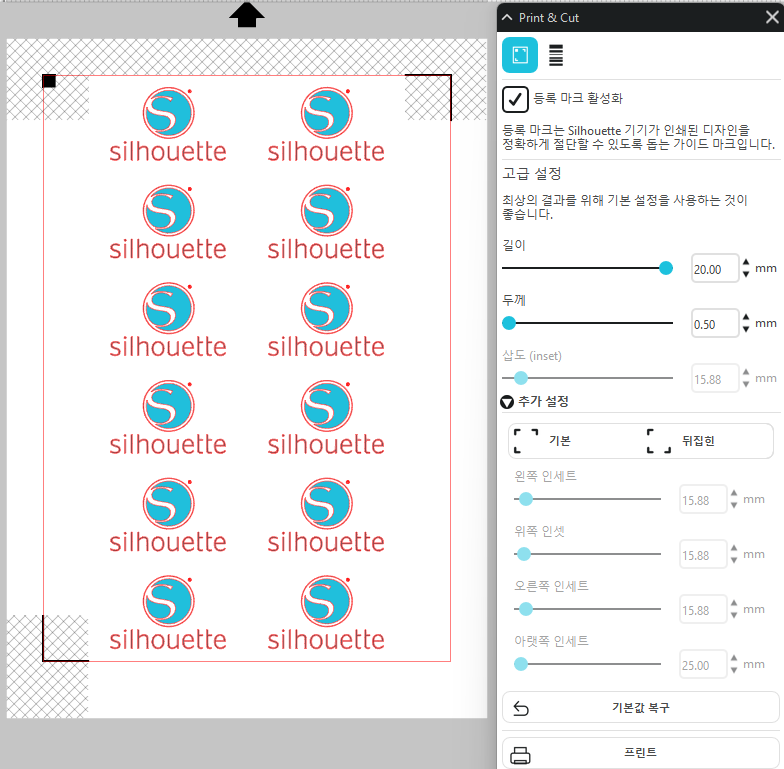Viewport: 784px width, 769px height.
Task: Click the 두께 value field showing 0.50
Action: click(x=714, y=324)
